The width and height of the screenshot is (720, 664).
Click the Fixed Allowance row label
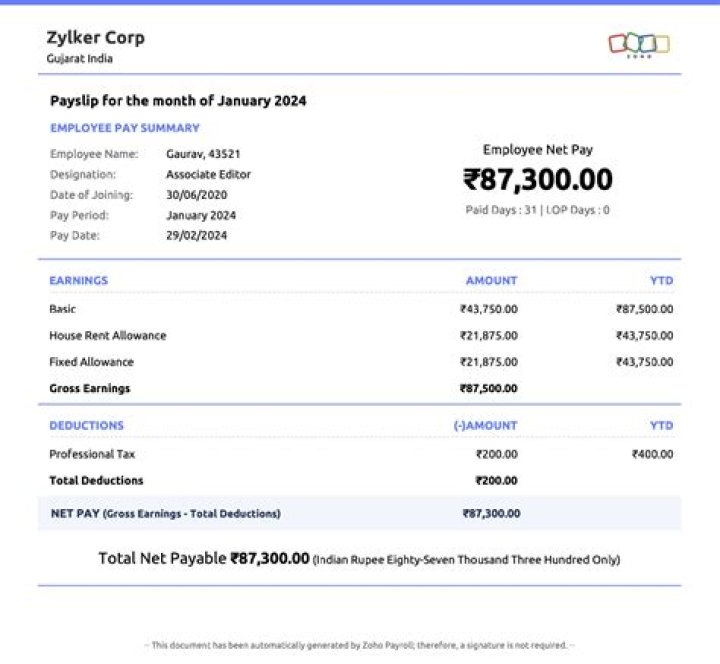pyautogui.click(x=91, y=362)
